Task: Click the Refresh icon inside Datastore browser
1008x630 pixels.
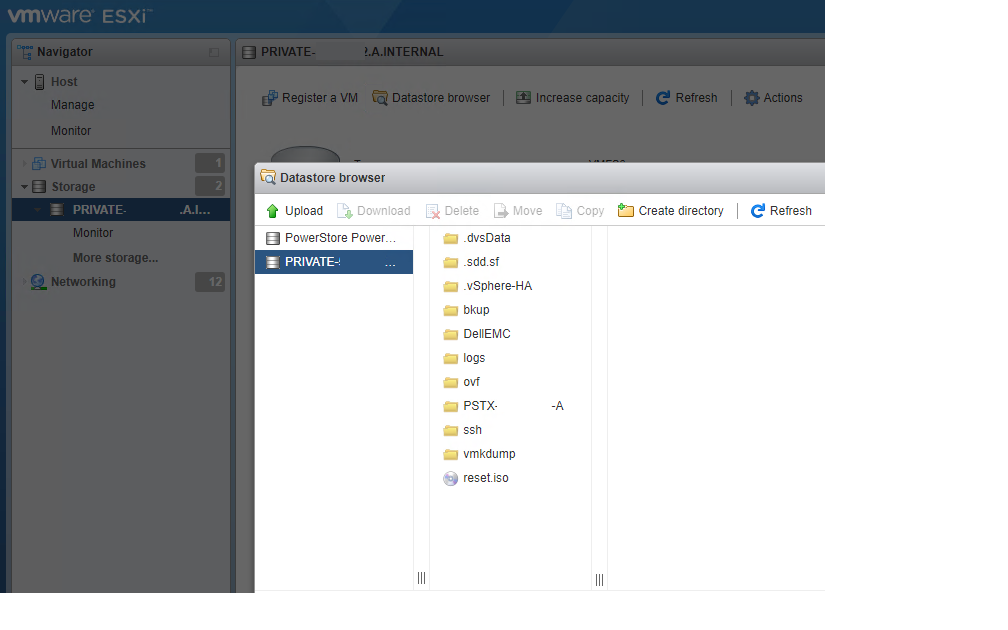Action: [x=760, y=210]
